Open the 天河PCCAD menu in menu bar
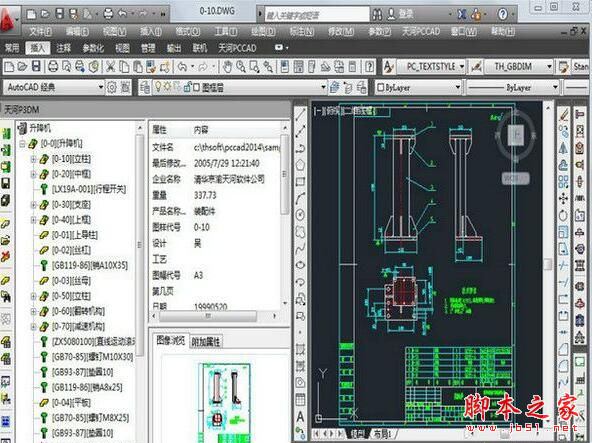592x443 pixels. click(x=421, y=31)
